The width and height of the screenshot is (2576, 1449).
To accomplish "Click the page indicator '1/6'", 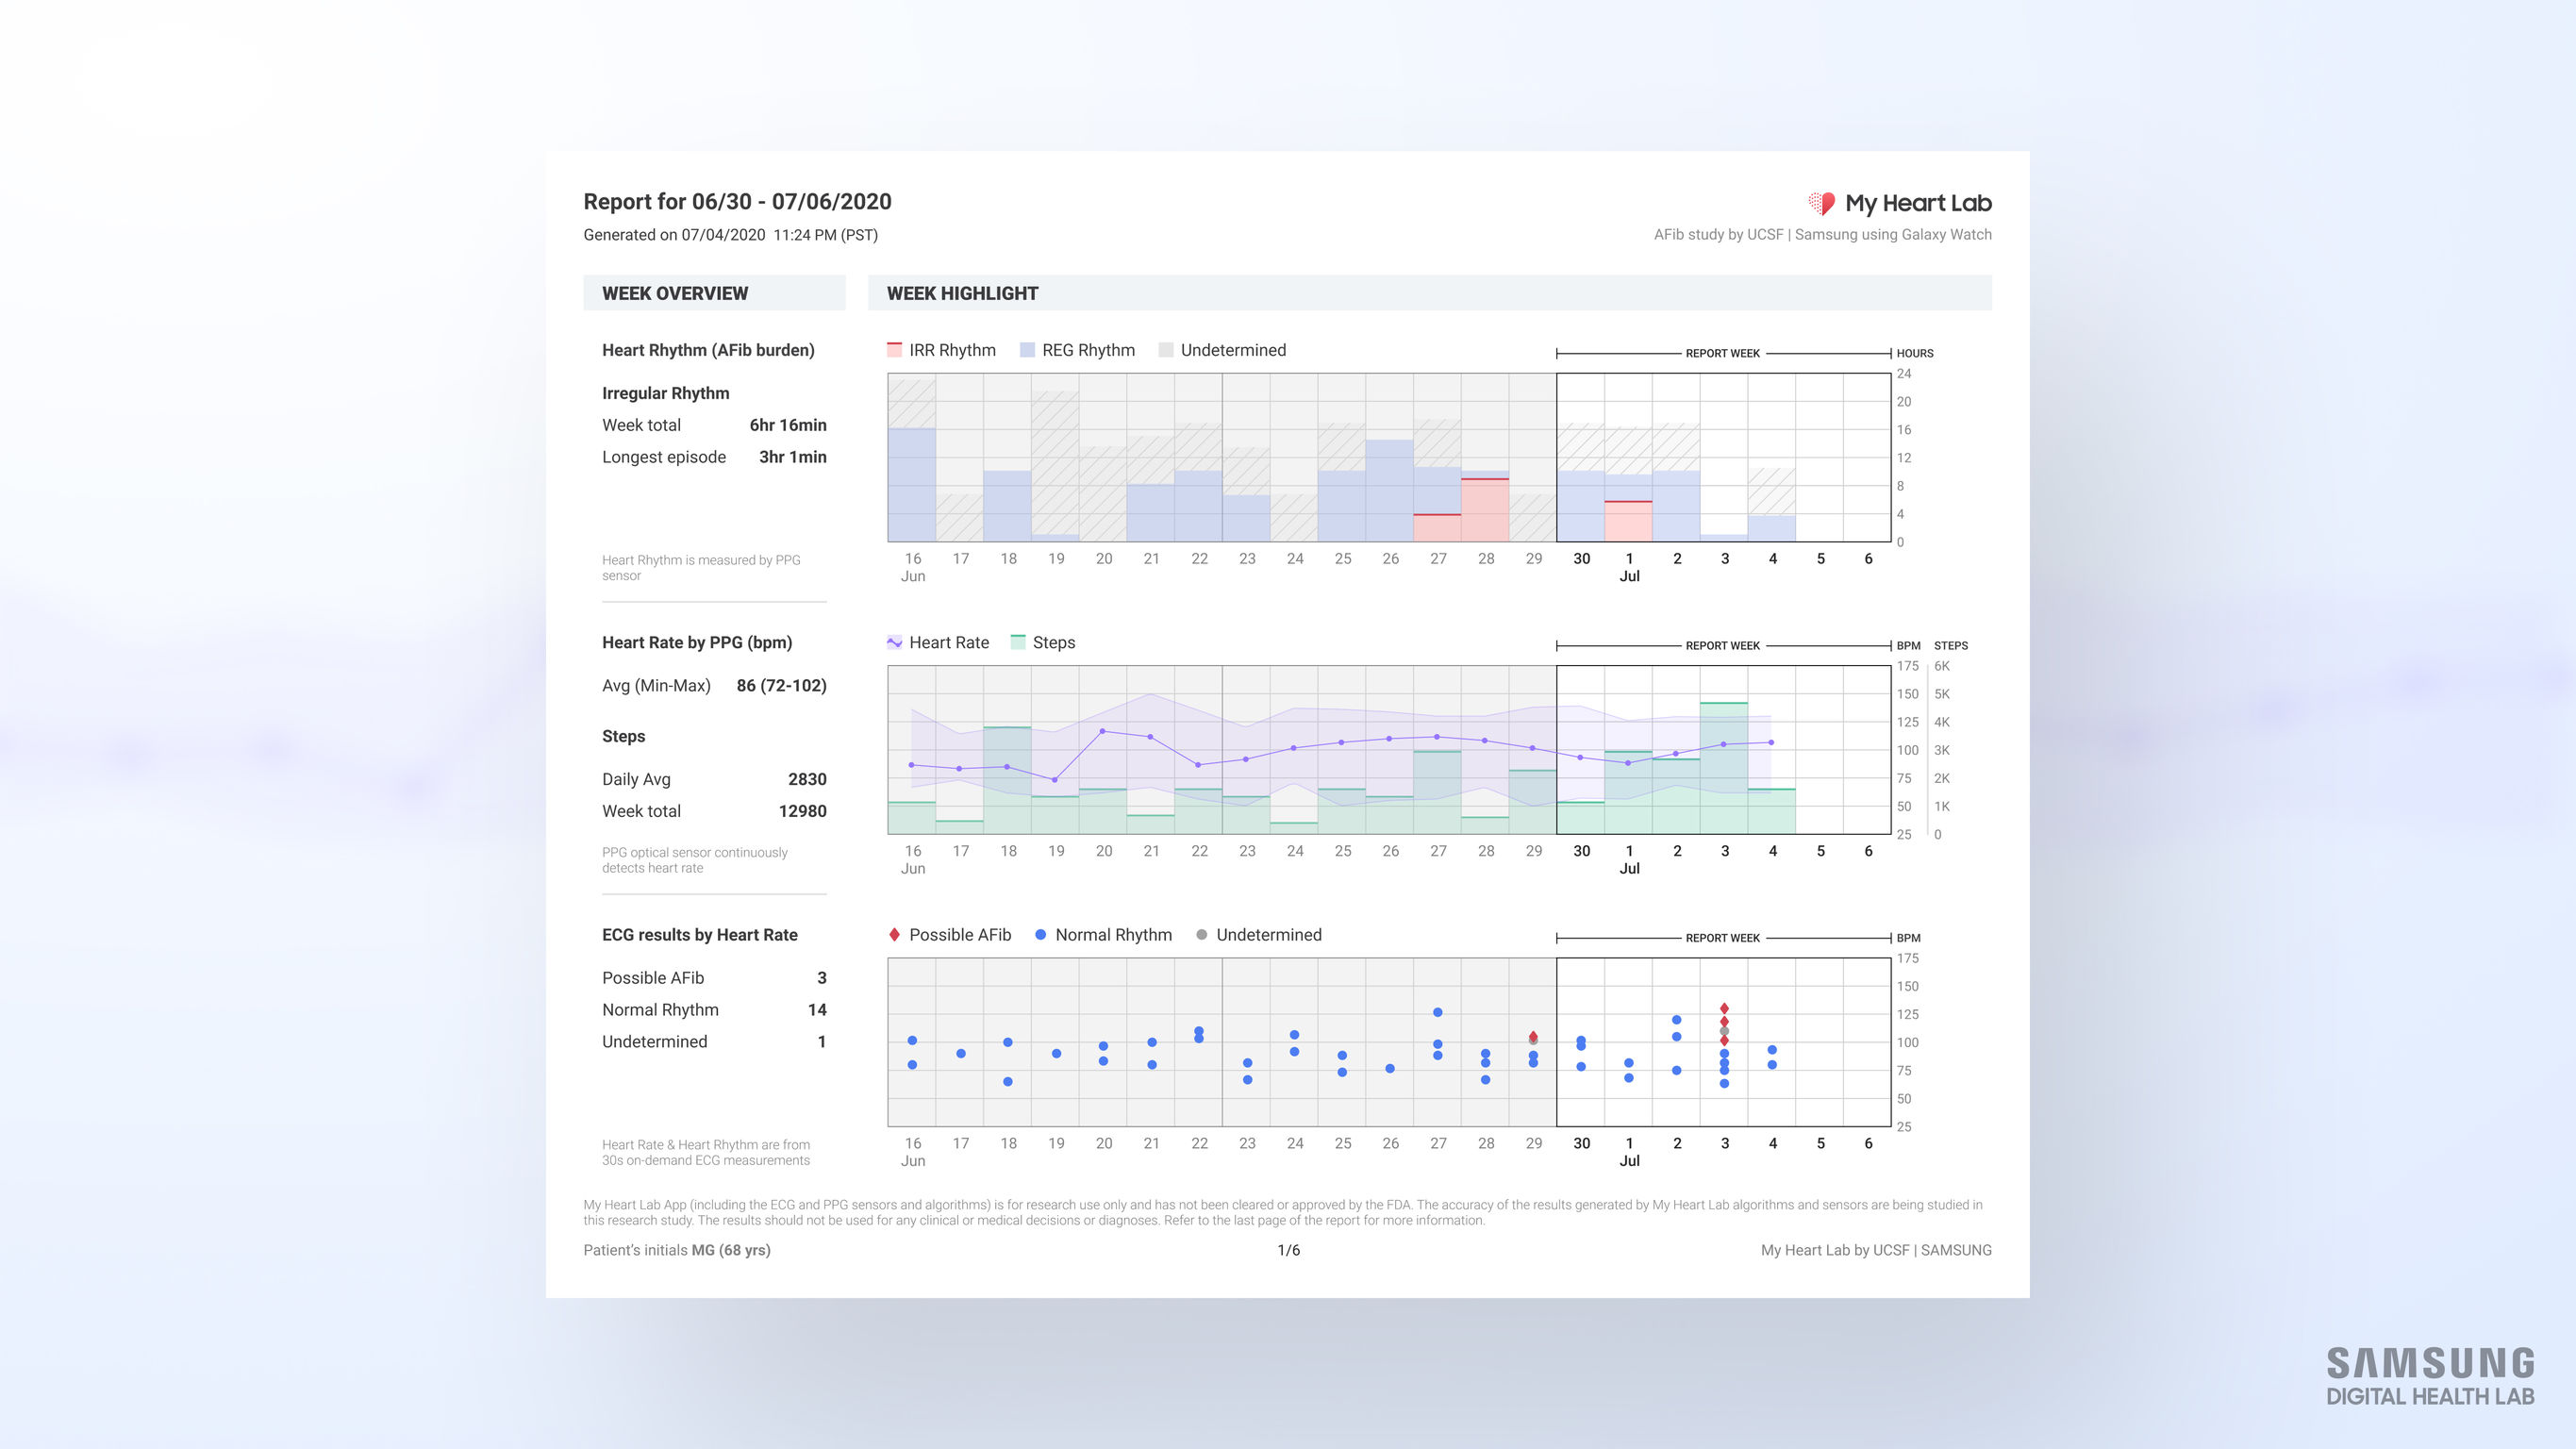I will tap(1288, 1250).
